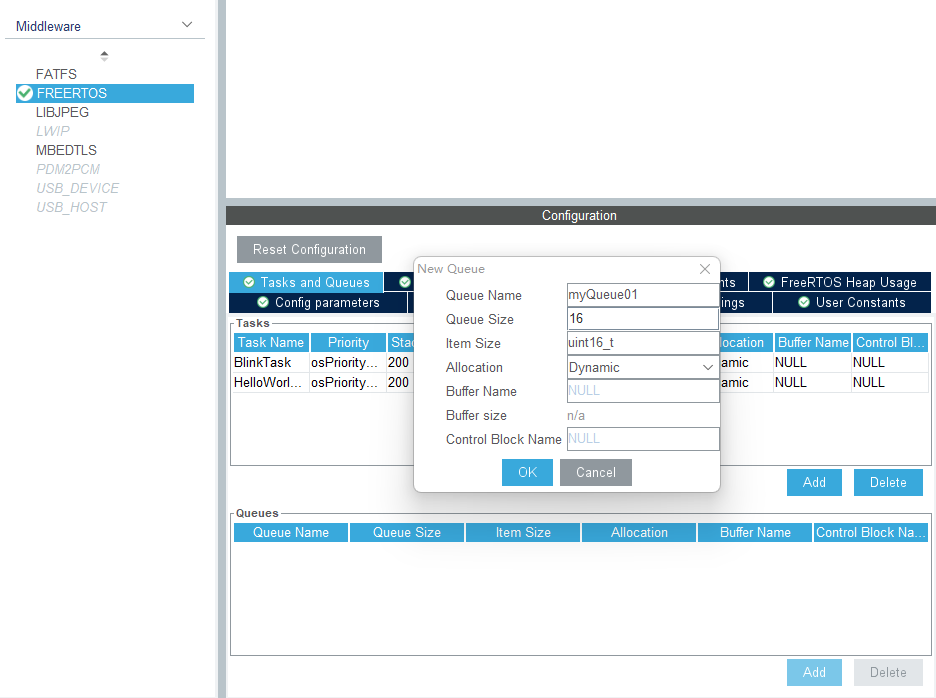
Task: Select MBEDTLS in the Middleware list
Action: click(x=66, y=150)
